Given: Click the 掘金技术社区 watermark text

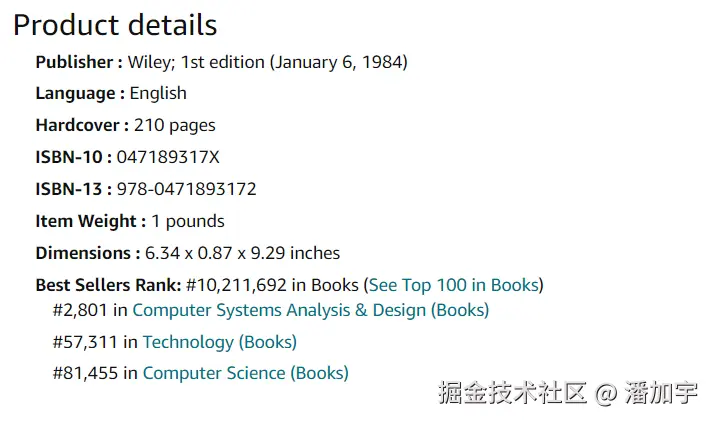Looking at the screenshot, I should [x=512, y=393].
